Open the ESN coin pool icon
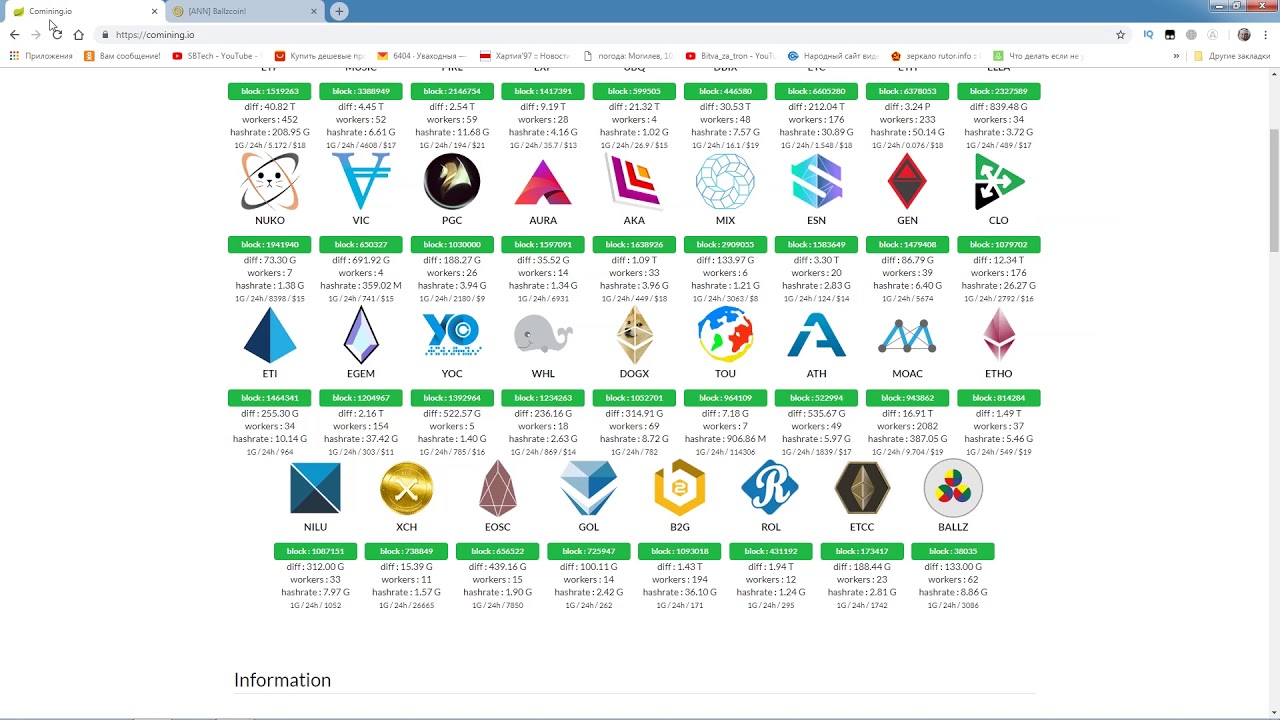The image size is (1280, 720). click(x=817, y=182)
